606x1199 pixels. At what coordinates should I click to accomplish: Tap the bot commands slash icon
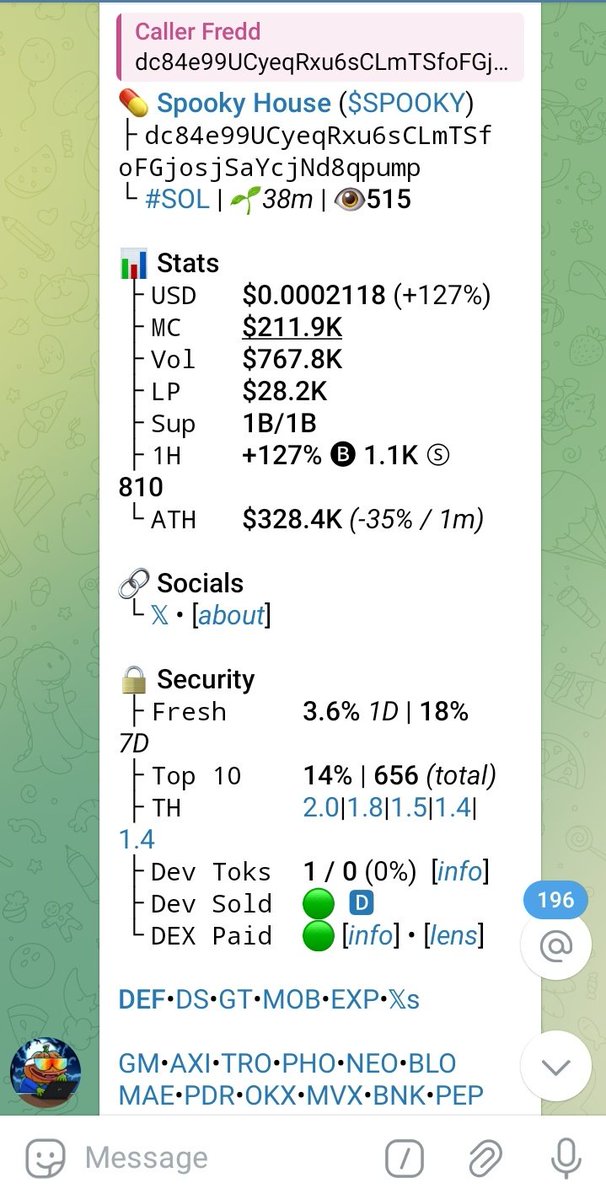coord(405,1160)
